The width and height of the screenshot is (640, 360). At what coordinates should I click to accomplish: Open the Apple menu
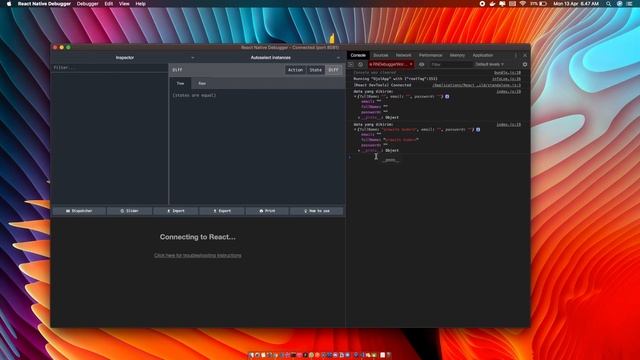(9, 4)
